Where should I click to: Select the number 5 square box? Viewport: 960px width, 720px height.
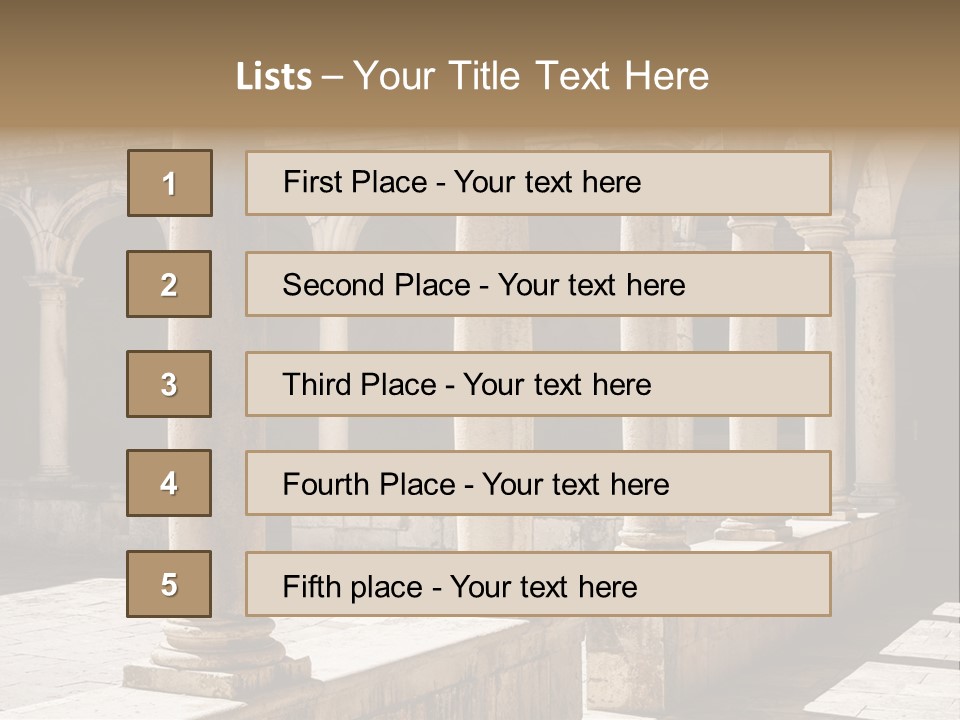point(169,584)
